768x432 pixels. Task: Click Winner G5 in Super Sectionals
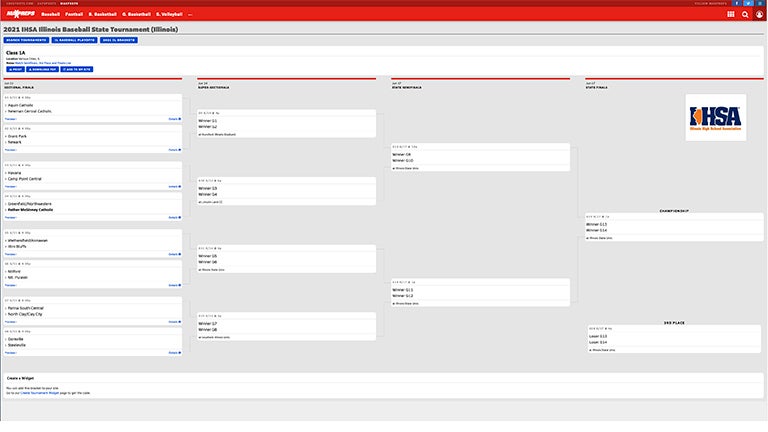[208, 256]
